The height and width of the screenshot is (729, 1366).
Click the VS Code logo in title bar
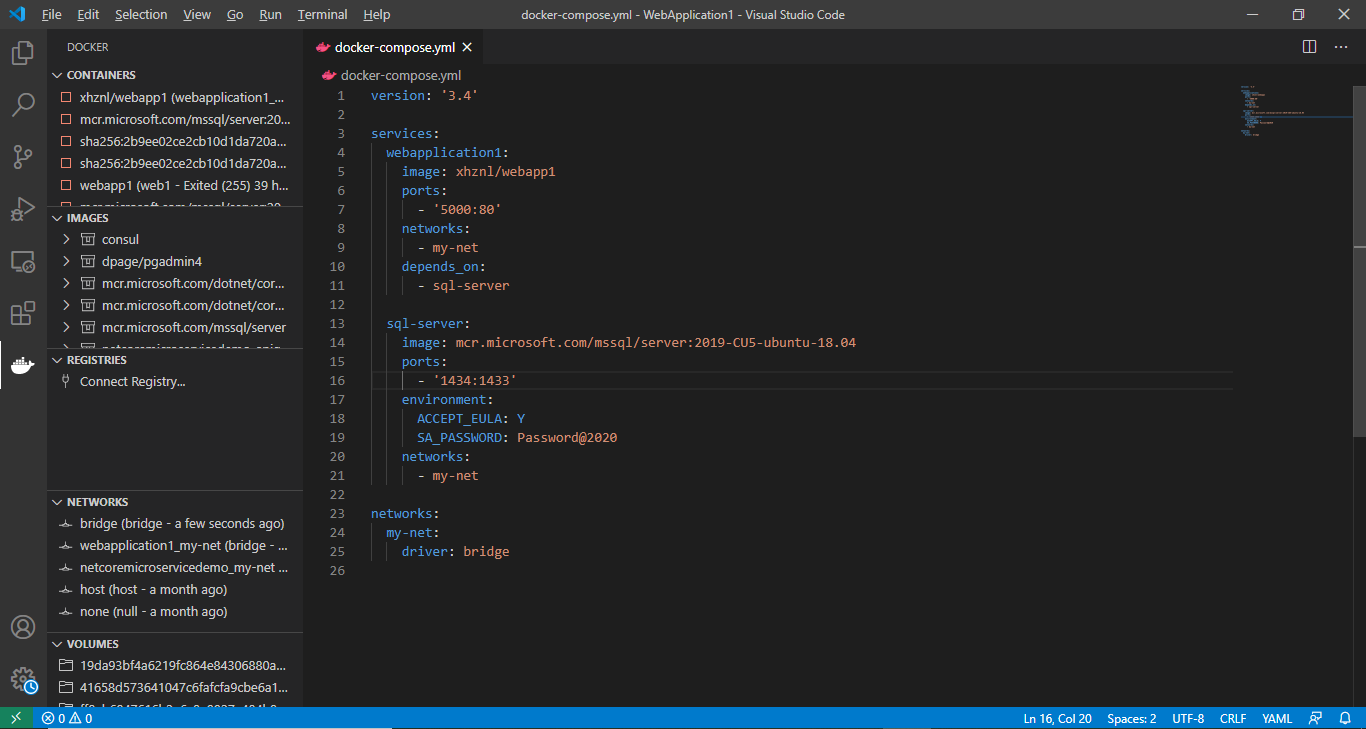click(x=17, y=15)
